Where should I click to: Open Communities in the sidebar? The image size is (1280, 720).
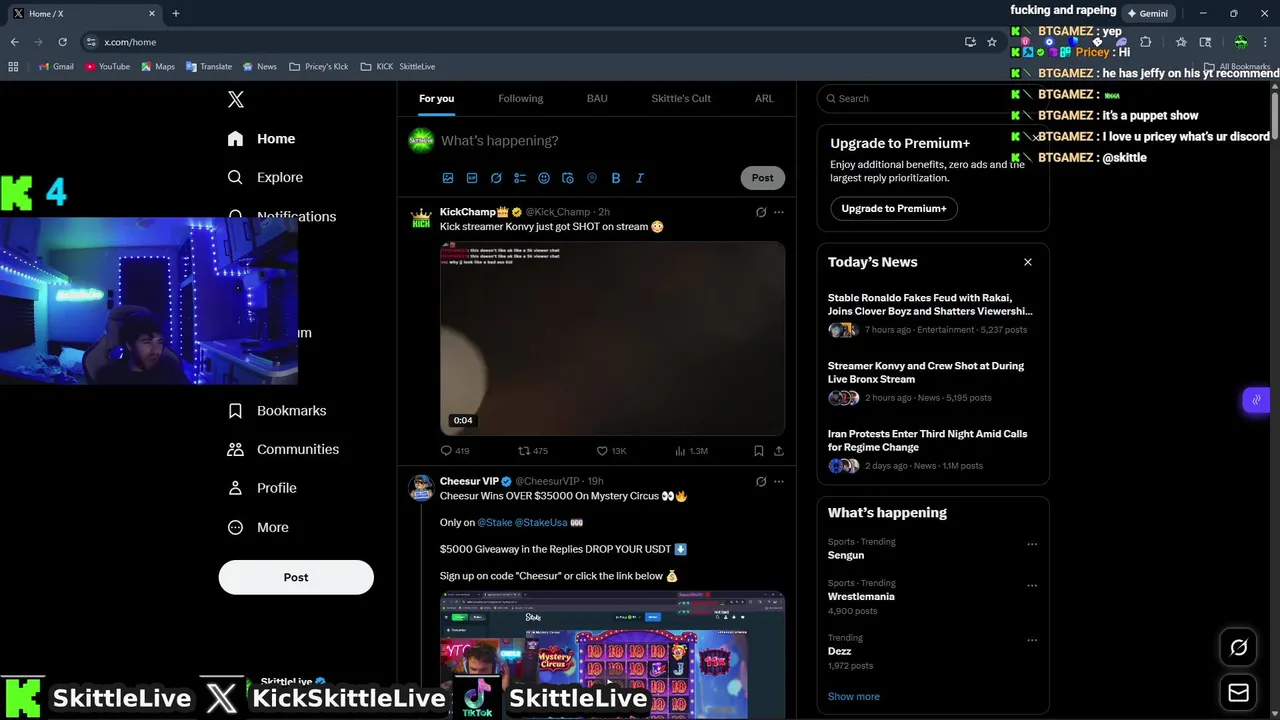(x=283, y=449)
